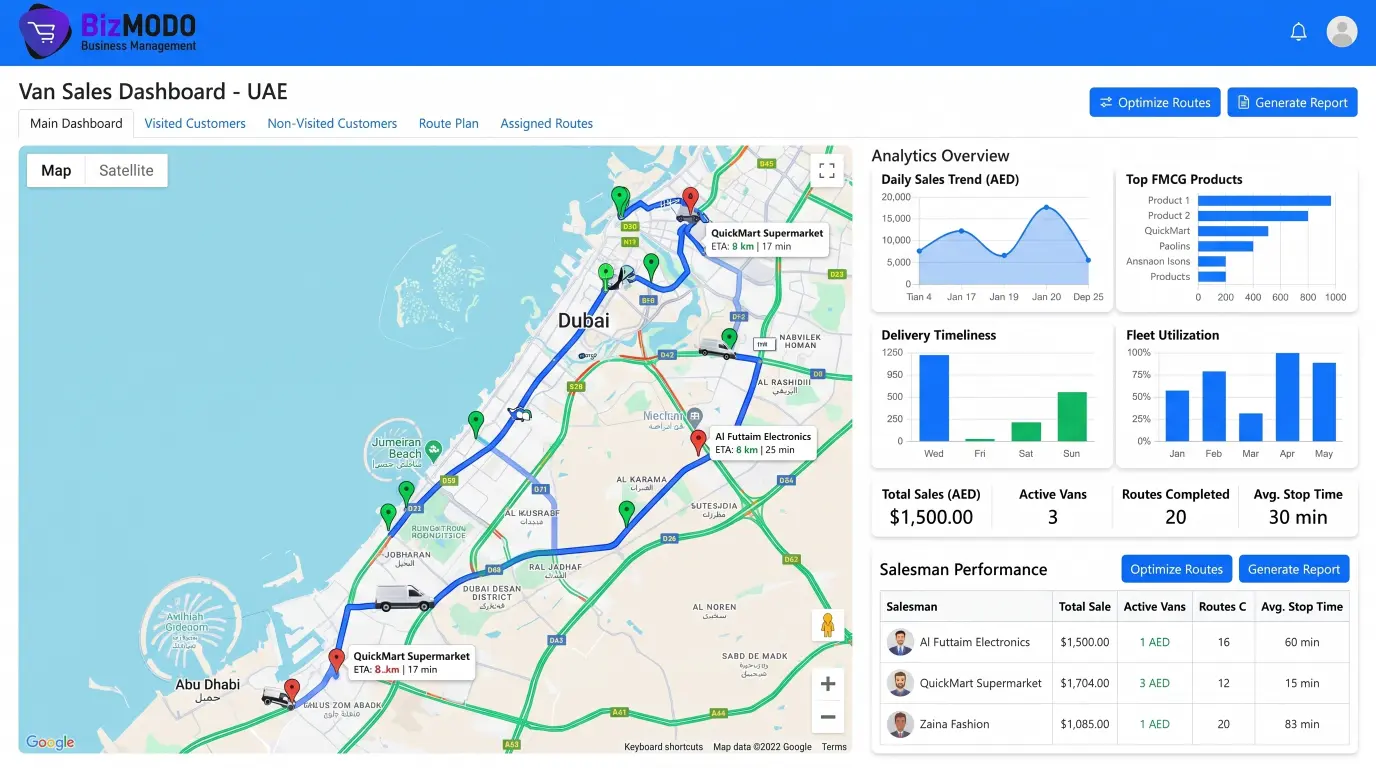This screenshot has width=1376, height=768.
Task: Open the Route Plan tab
Action: point(449,123)
